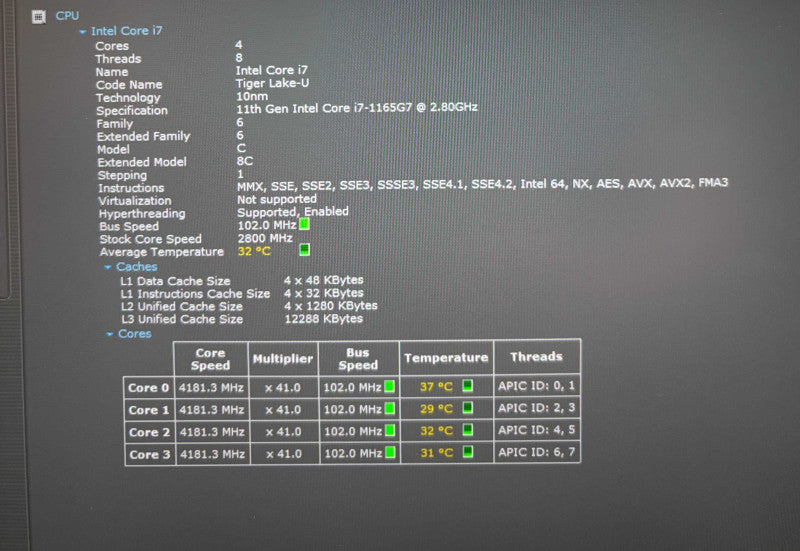This screenshot has width=800, height=551.
Task: Click Core 3 bus speed green icon
Action: [390, 453]
